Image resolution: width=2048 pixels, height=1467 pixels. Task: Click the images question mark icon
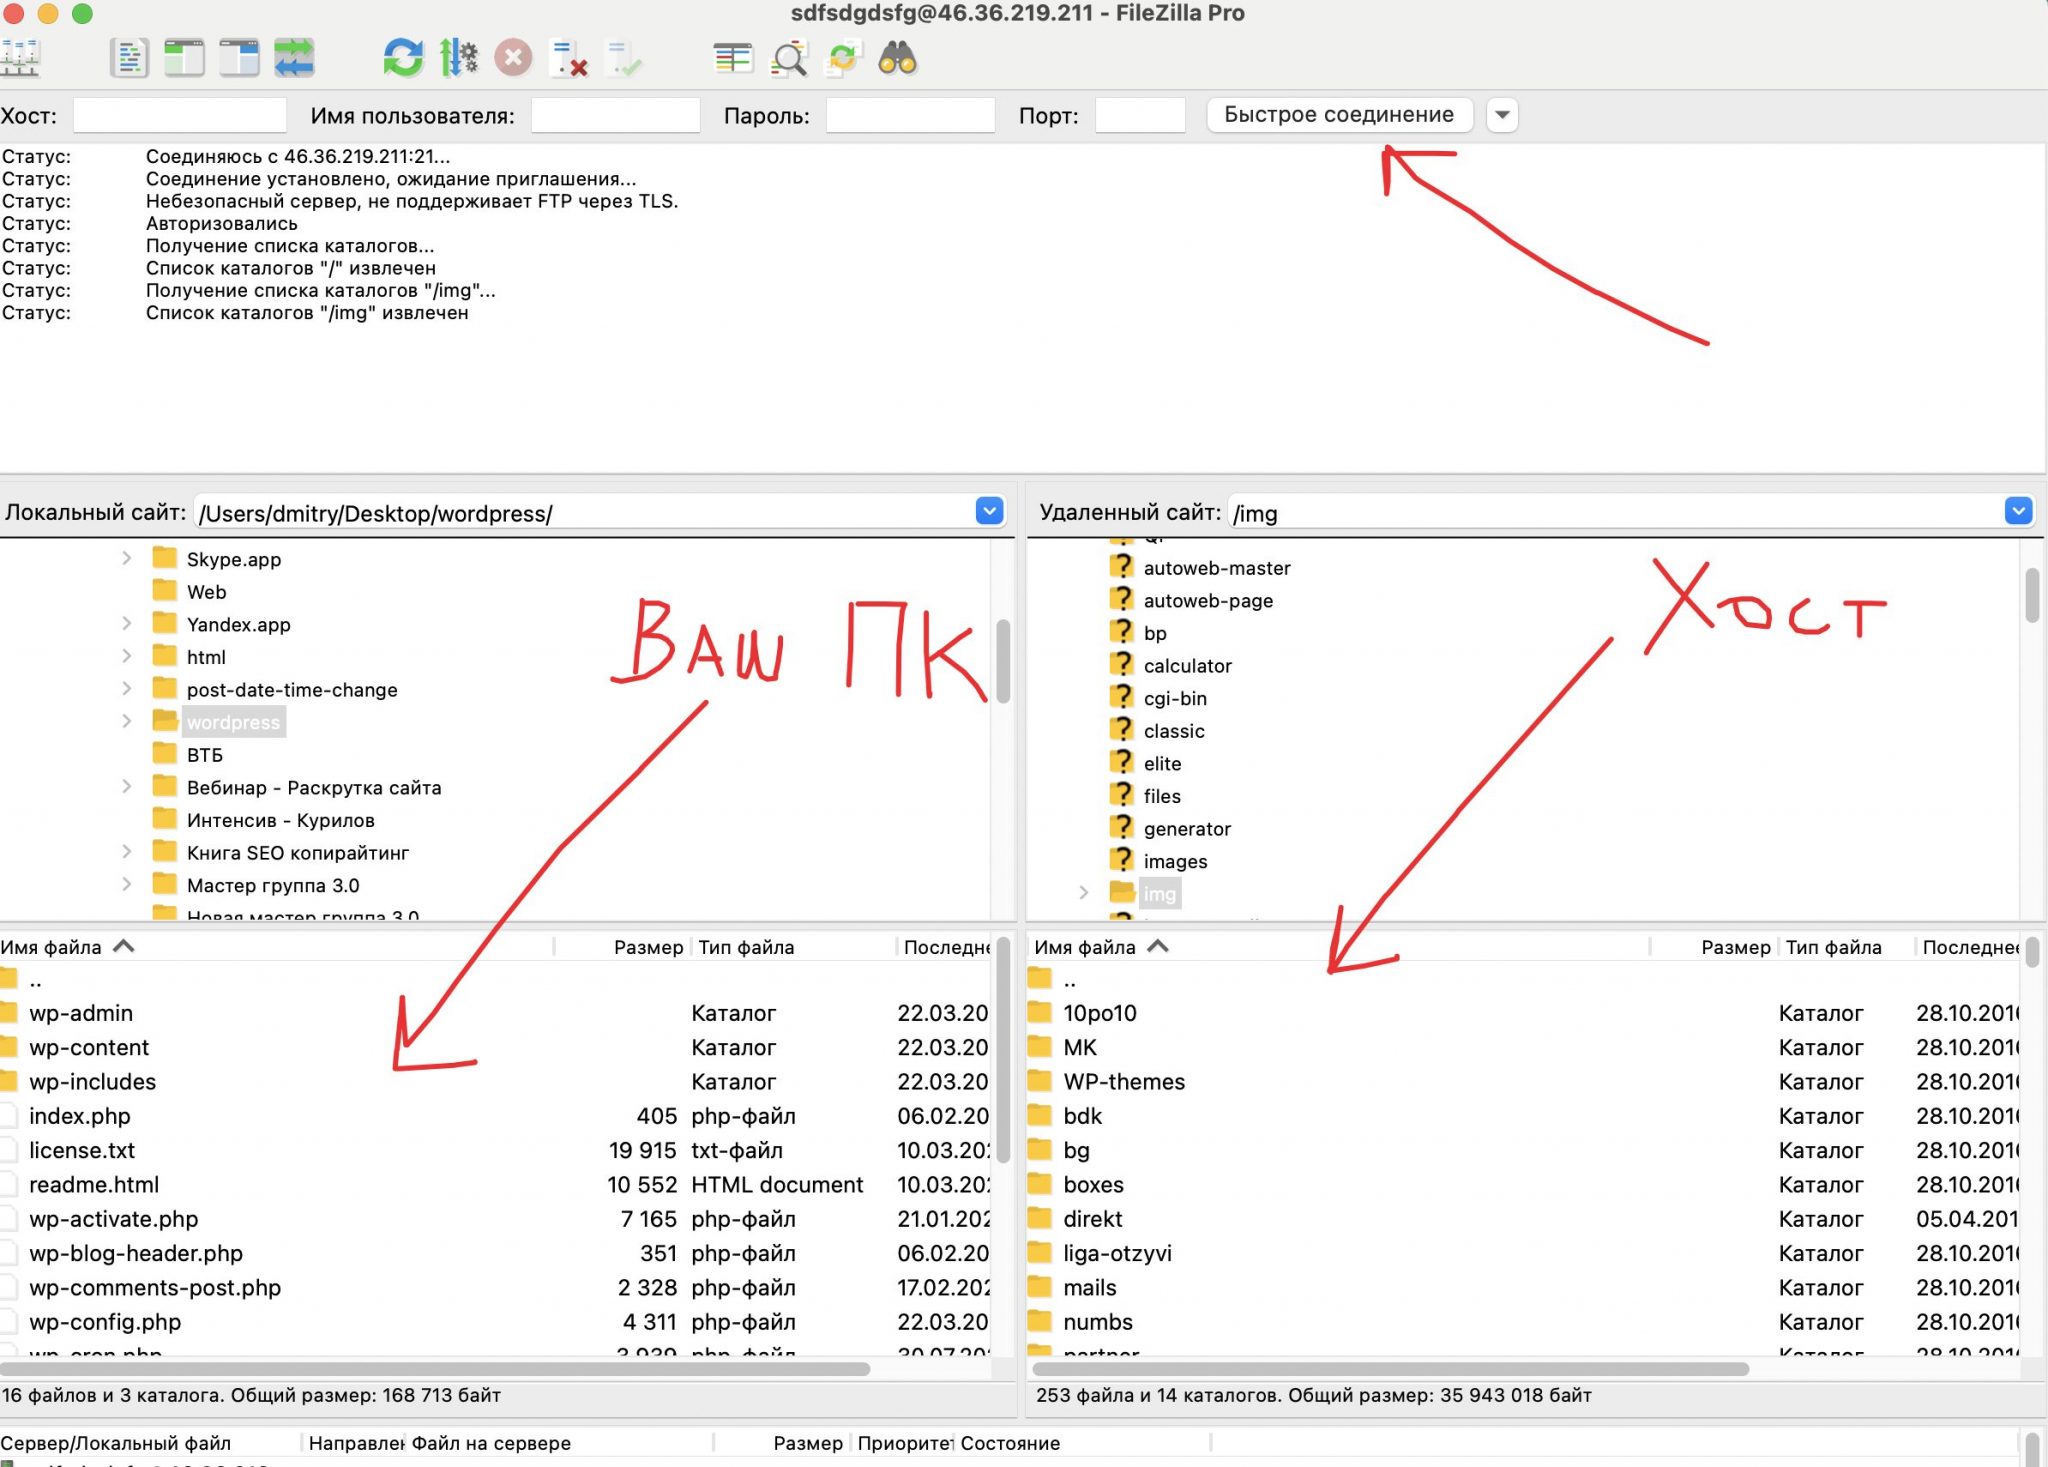pos(1122,861)
